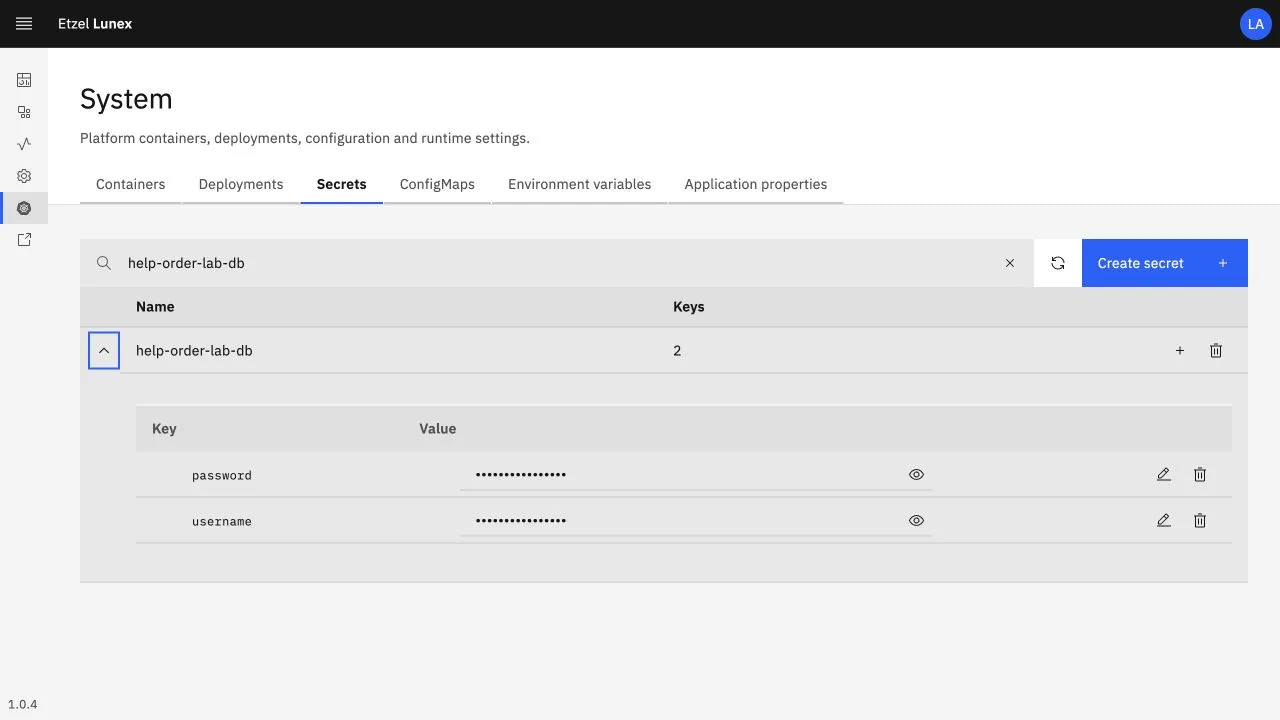The width and height of the screenshot is (1280, 720).
Task: Click the keys count 2 cell
Action: [677, 351]
